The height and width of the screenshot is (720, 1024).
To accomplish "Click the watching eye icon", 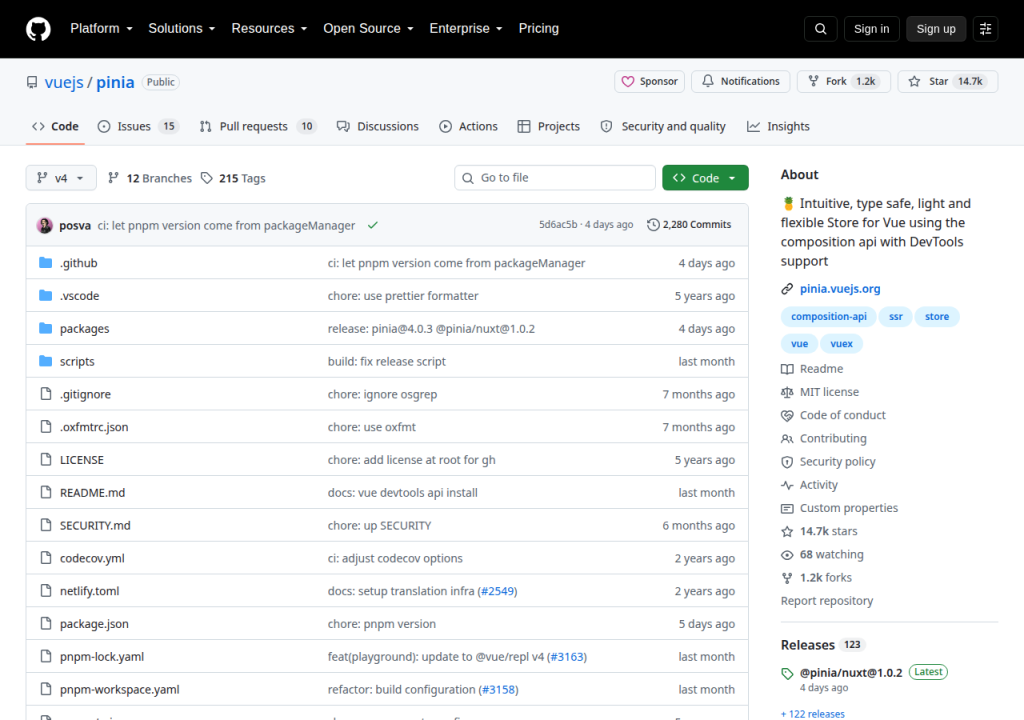I will click(x=787, y=555).
